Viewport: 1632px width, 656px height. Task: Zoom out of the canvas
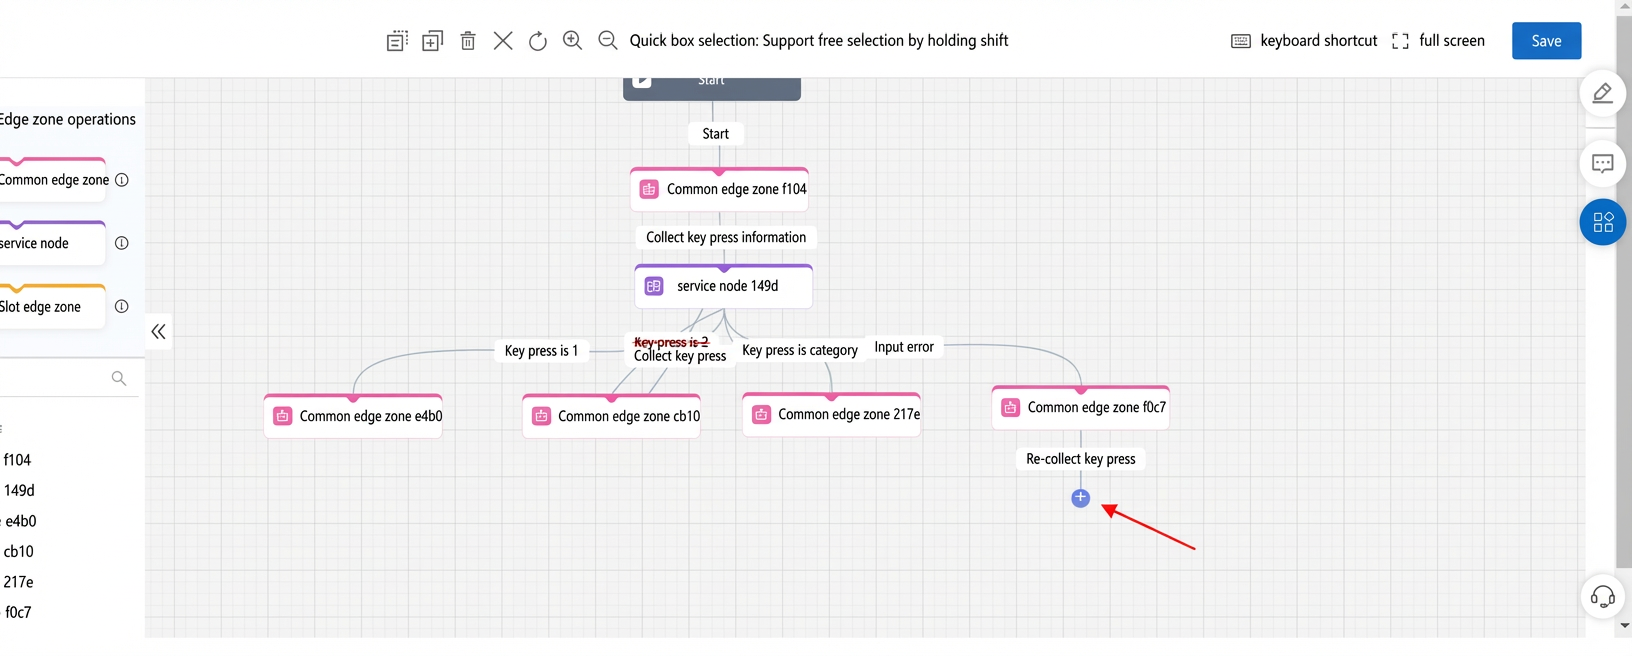607,41
